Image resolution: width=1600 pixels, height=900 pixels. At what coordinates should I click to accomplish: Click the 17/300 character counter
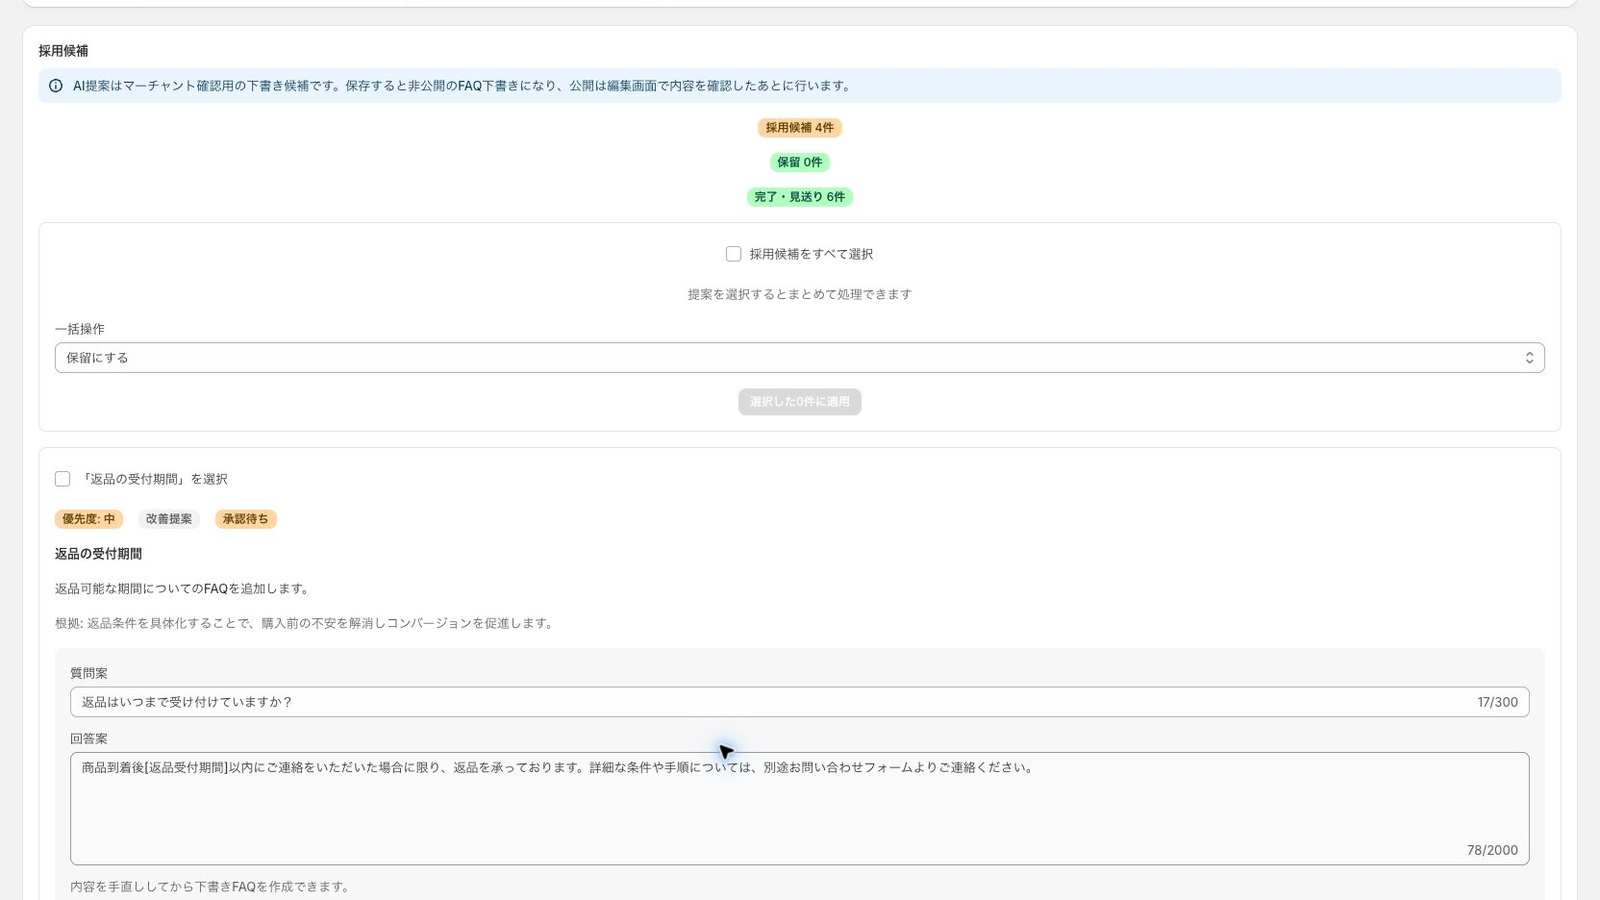1498,702
